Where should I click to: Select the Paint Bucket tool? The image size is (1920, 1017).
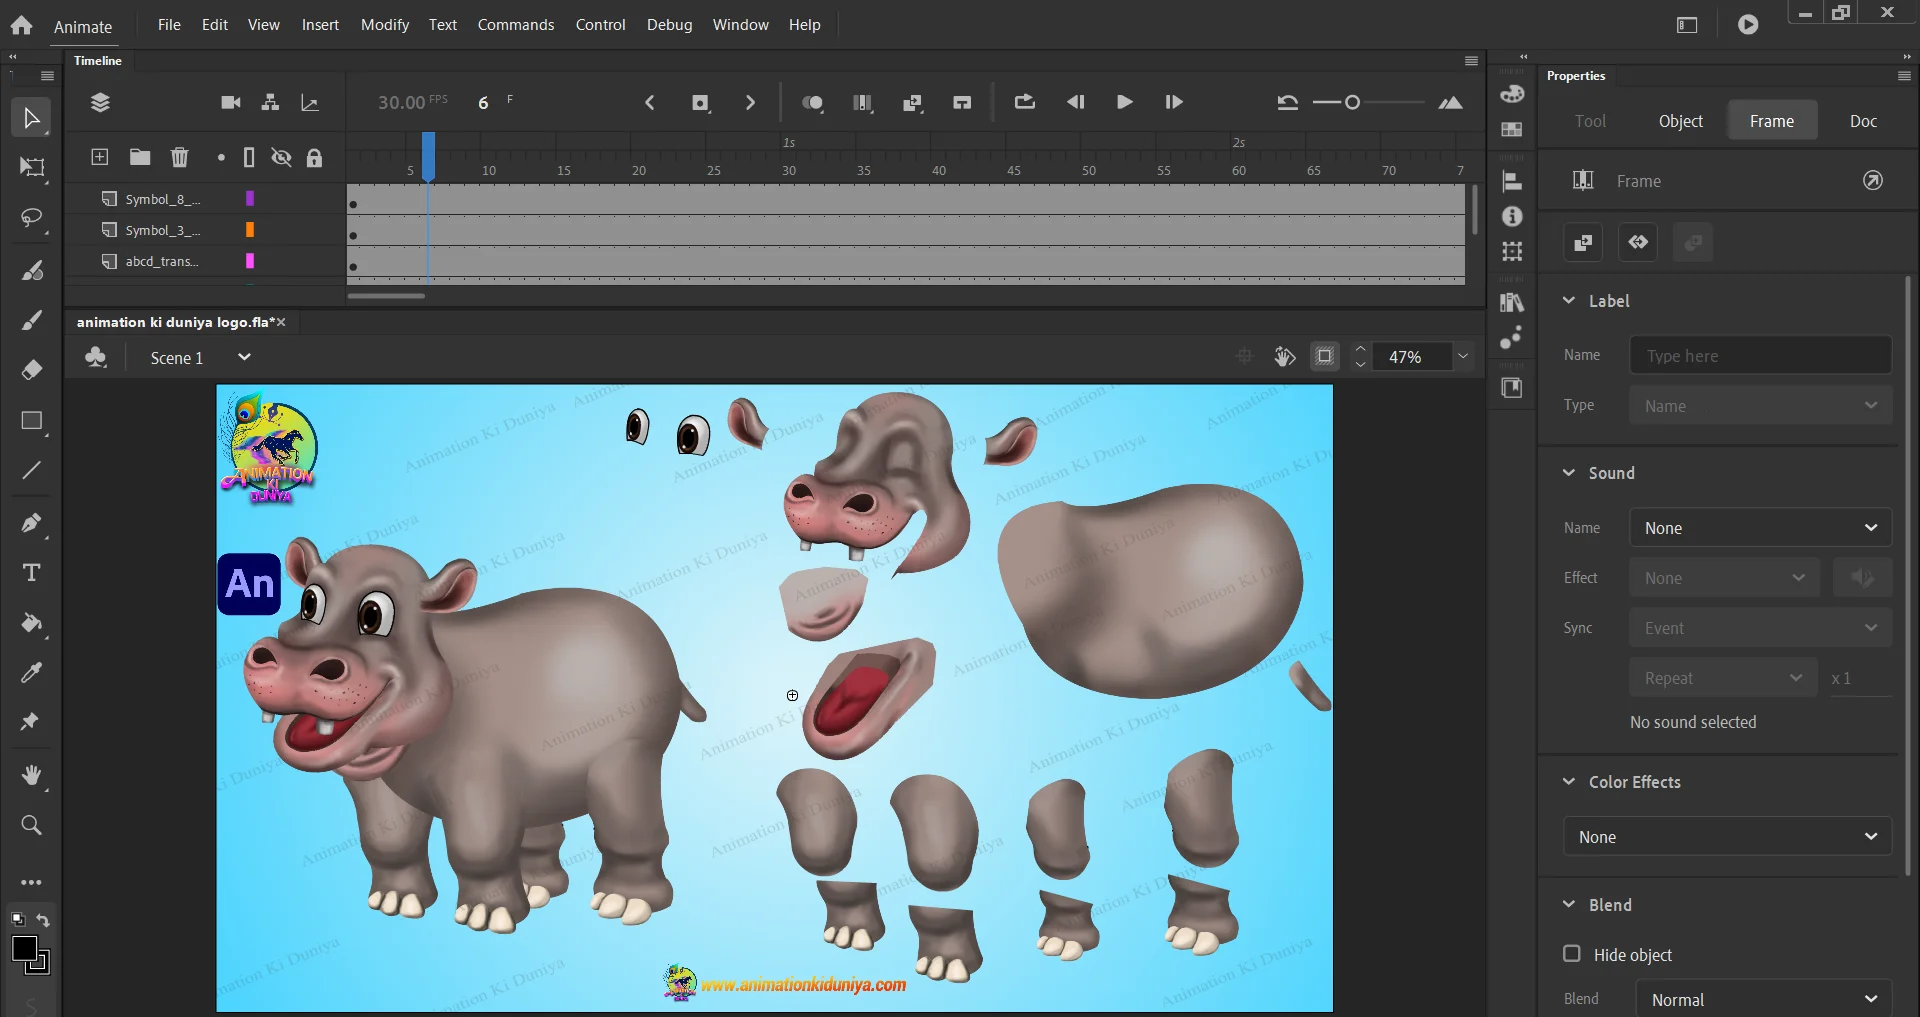click(31, 623)
